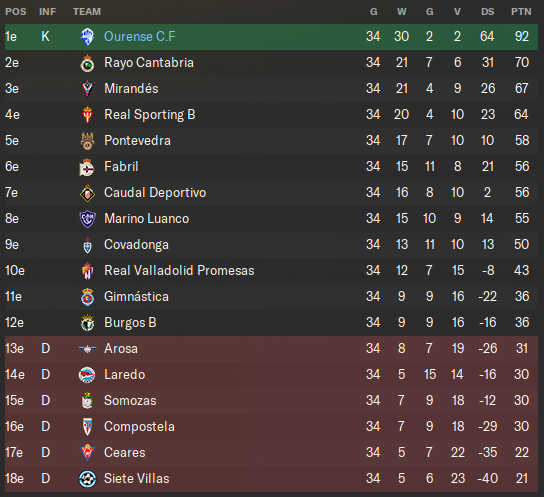Viewport: 544px width, 497px height.
Task: Click the TEAM column header
Action: (x=87, y=12)
